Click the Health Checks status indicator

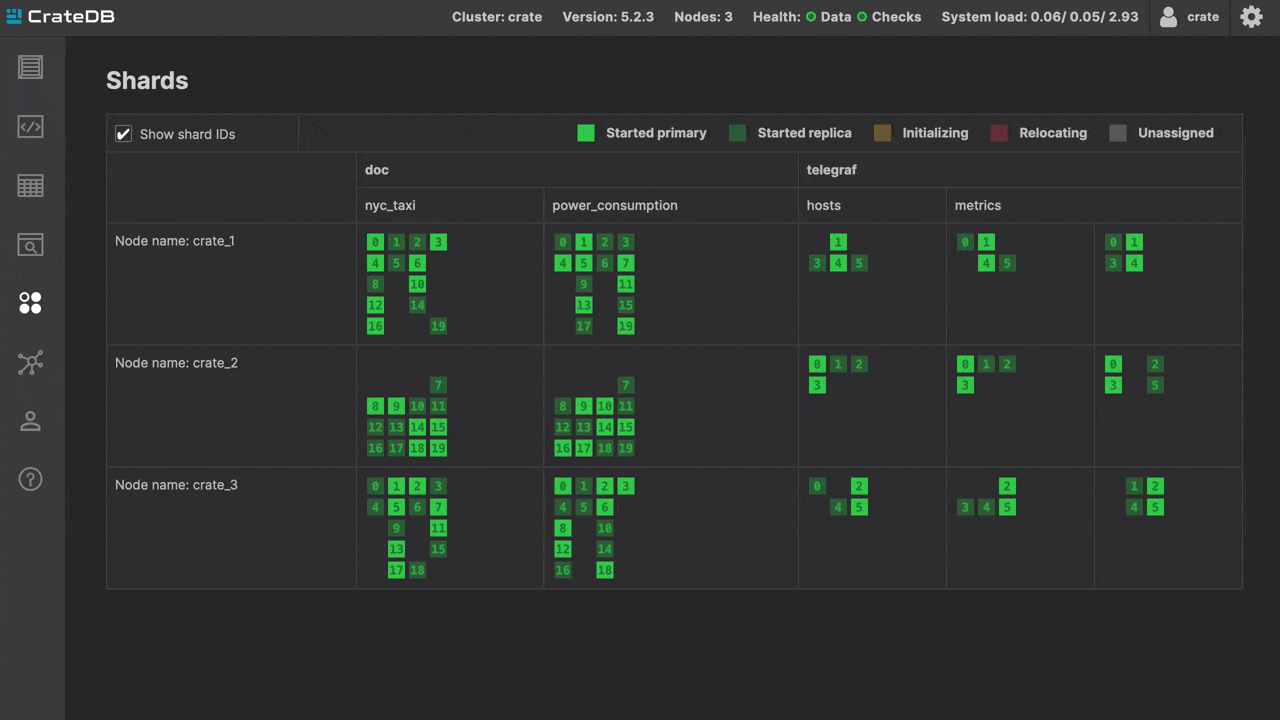[889, 17]
